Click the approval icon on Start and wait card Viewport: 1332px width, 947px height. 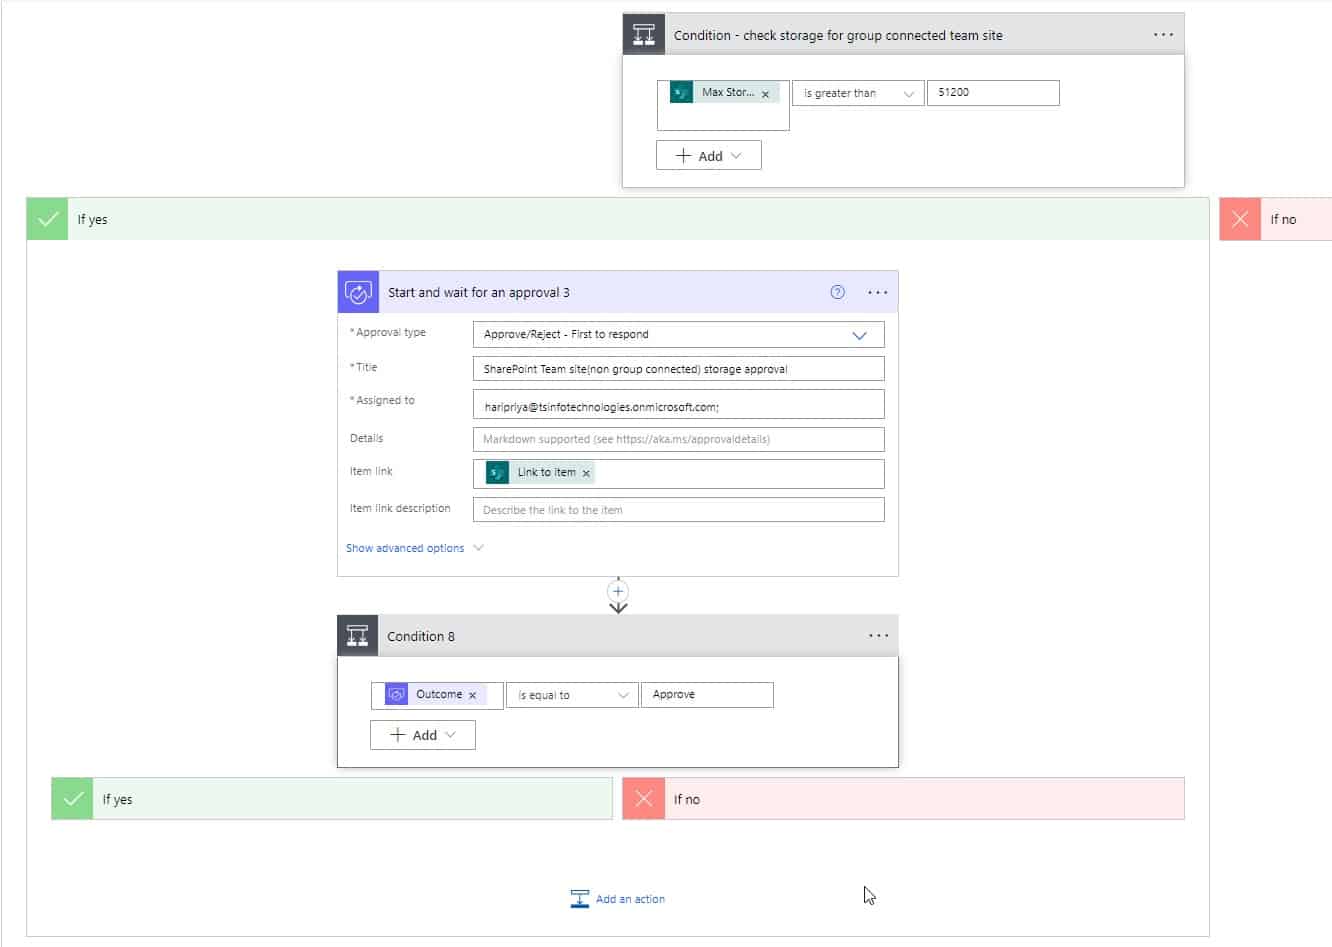358,292
